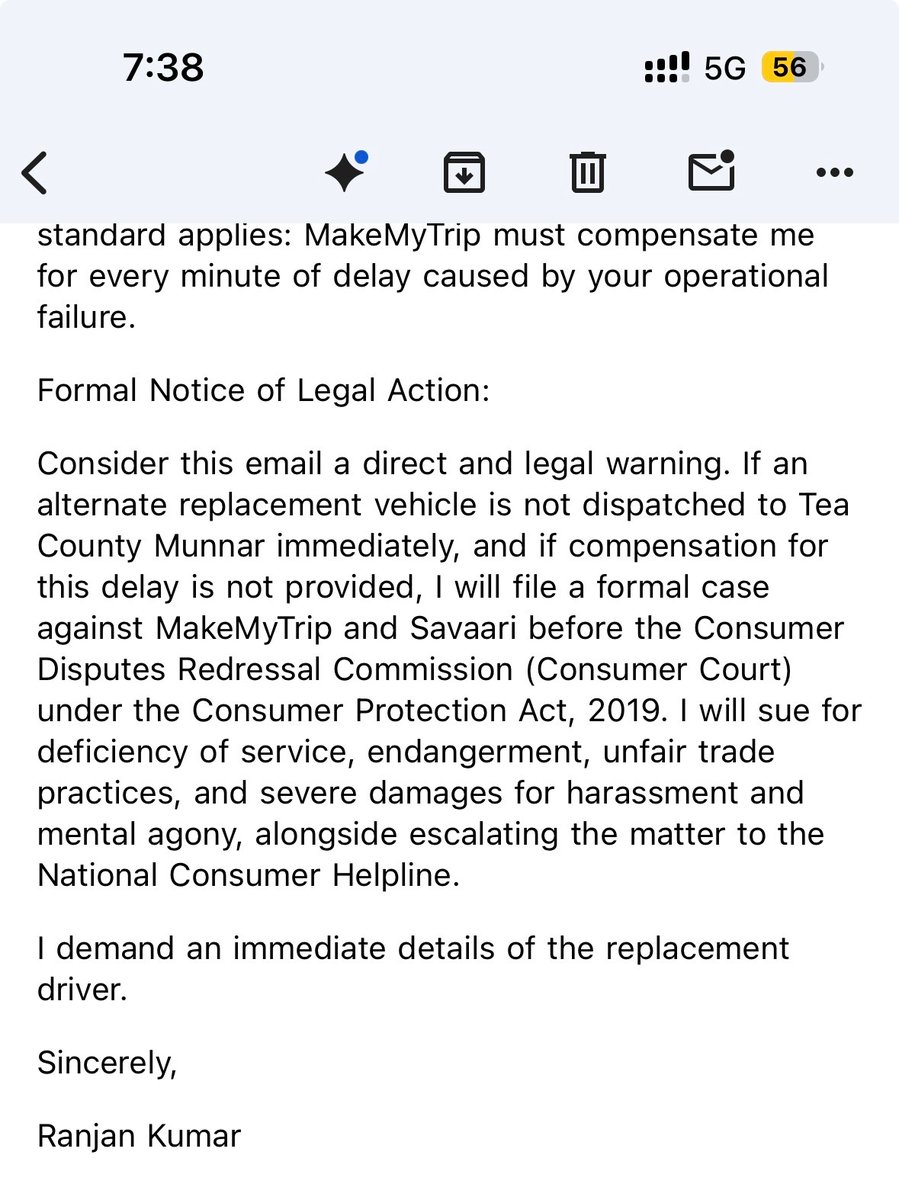Screen dimensions: 899x1200
Task: Tap the sender signature 'Ranjan Kumar'
Action: click(139, 1137)
